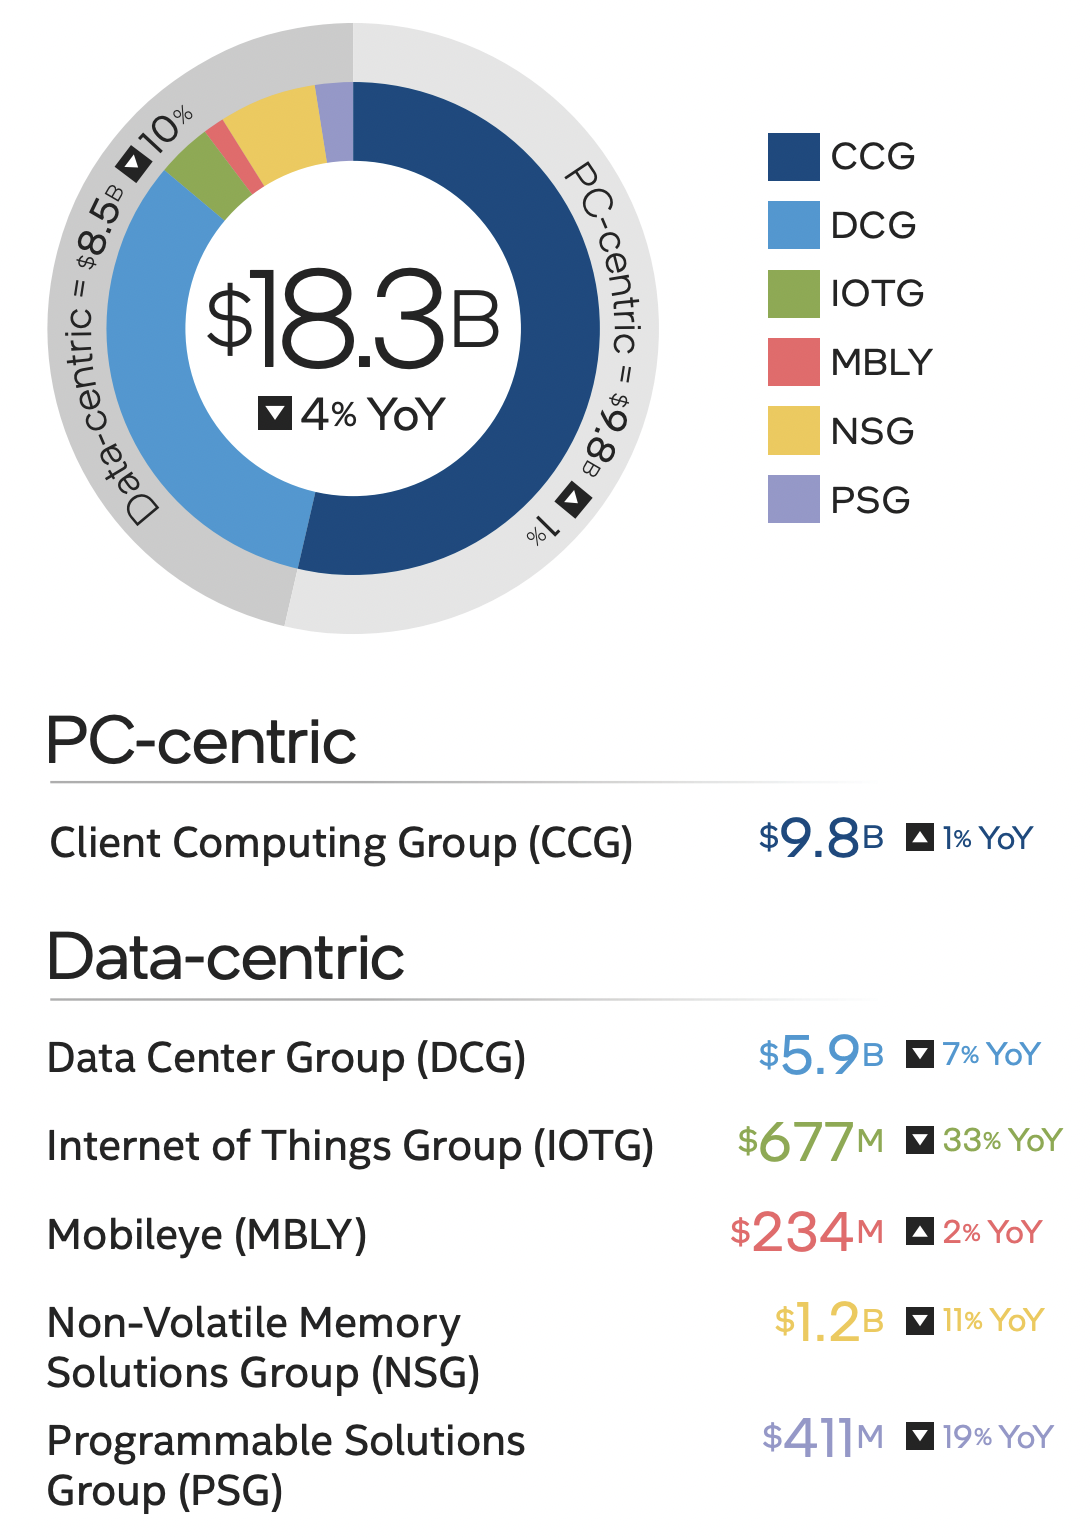Click the up arrow next to MBLY 2% YoY
1090x1538 pixels.
click(919, 1231)
